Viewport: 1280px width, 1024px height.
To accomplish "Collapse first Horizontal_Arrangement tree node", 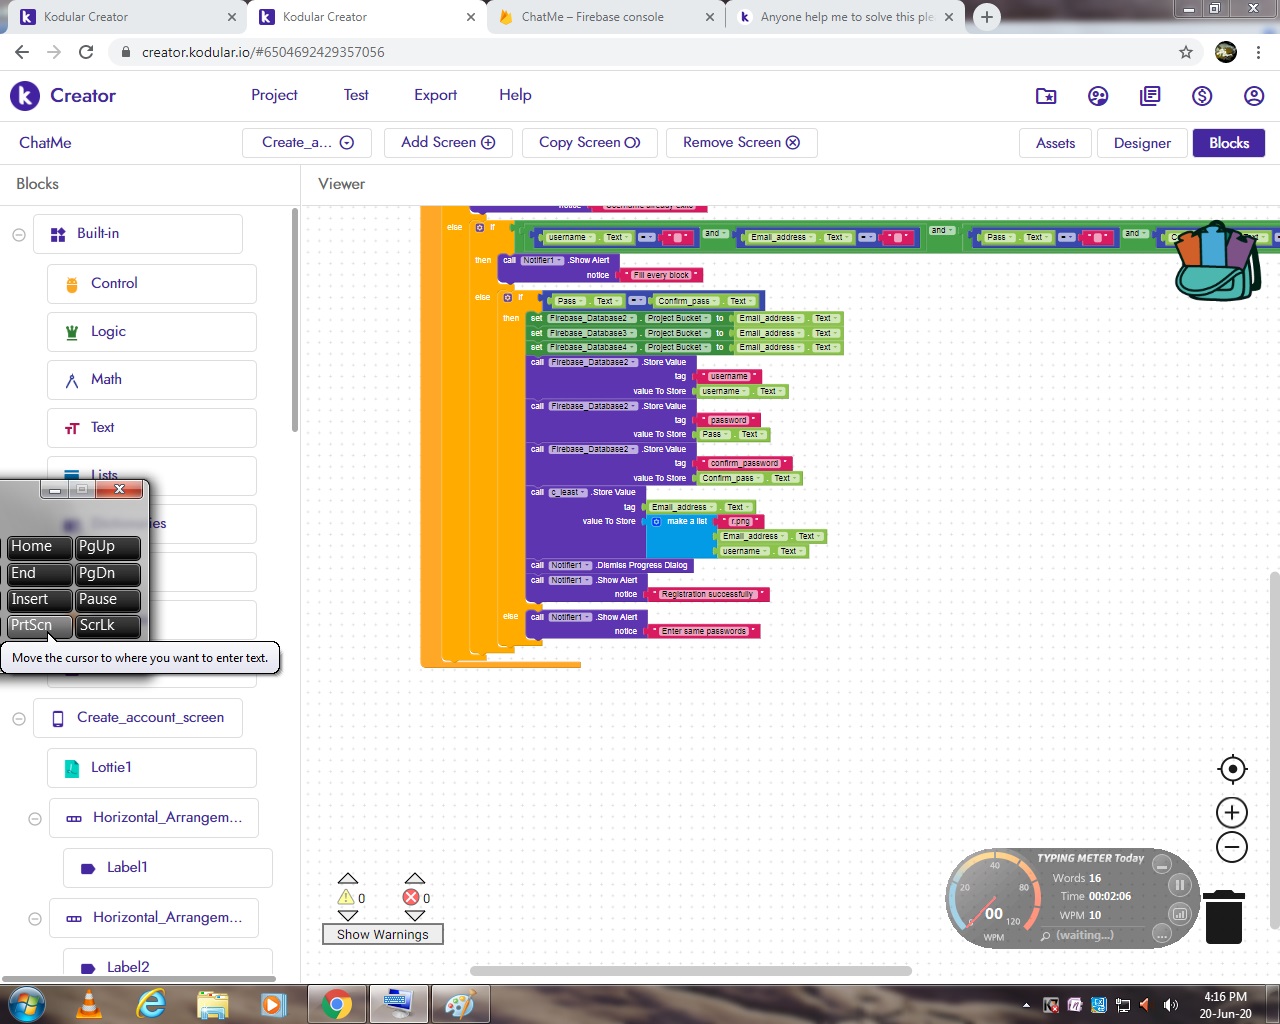I will (x=35, y=819).
